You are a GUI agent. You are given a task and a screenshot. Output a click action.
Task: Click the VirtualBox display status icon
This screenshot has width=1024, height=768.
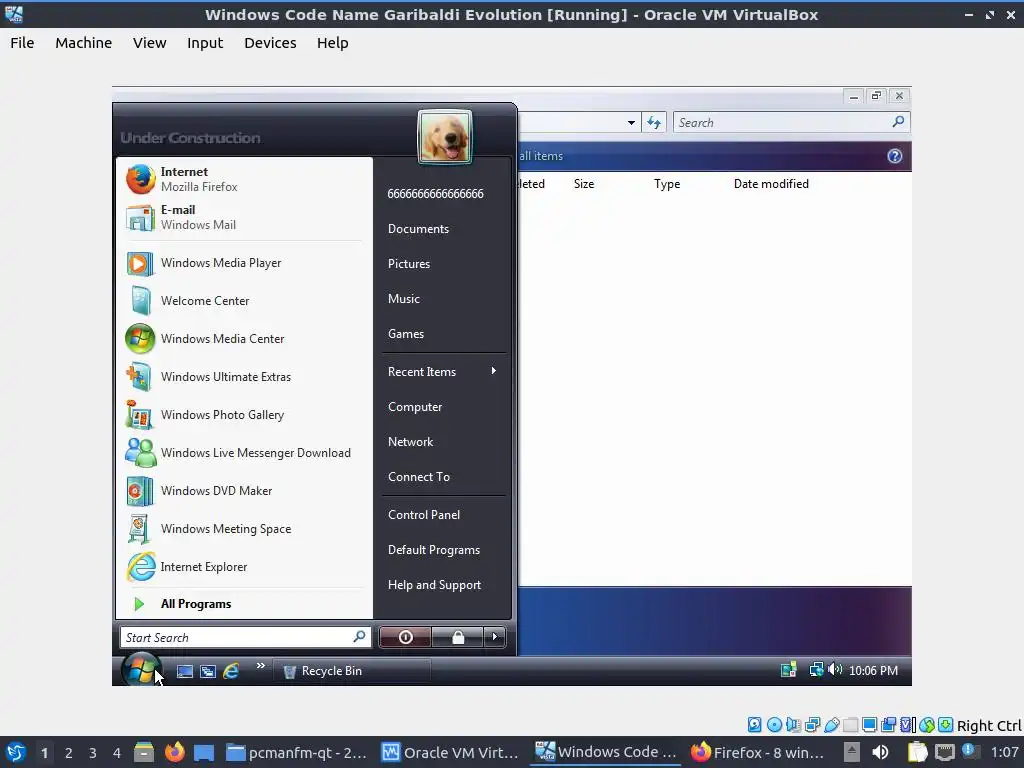(x=869, y=724)
